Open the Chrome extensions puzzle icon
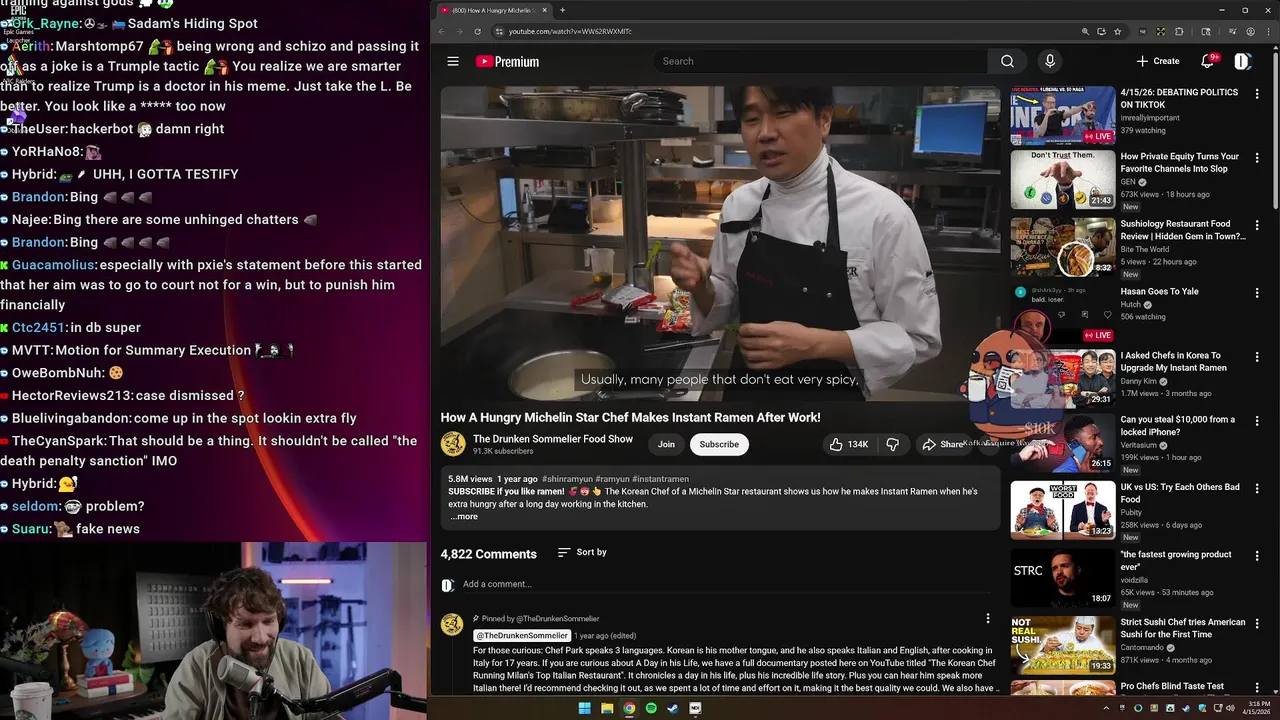This screenshot has height=720, width=1280. (x=1178, y=31)
